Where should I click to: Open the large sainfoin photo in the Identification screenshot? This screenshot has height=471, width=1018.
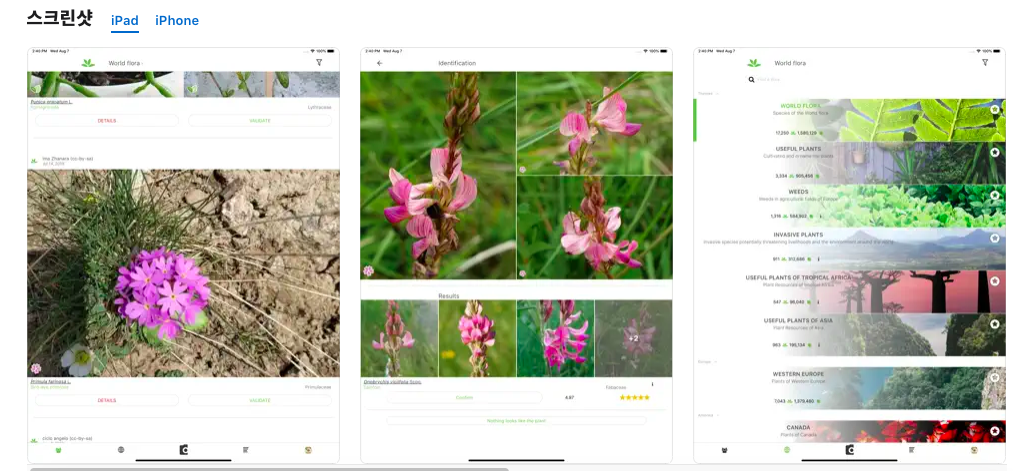click(x=438, y=175)
